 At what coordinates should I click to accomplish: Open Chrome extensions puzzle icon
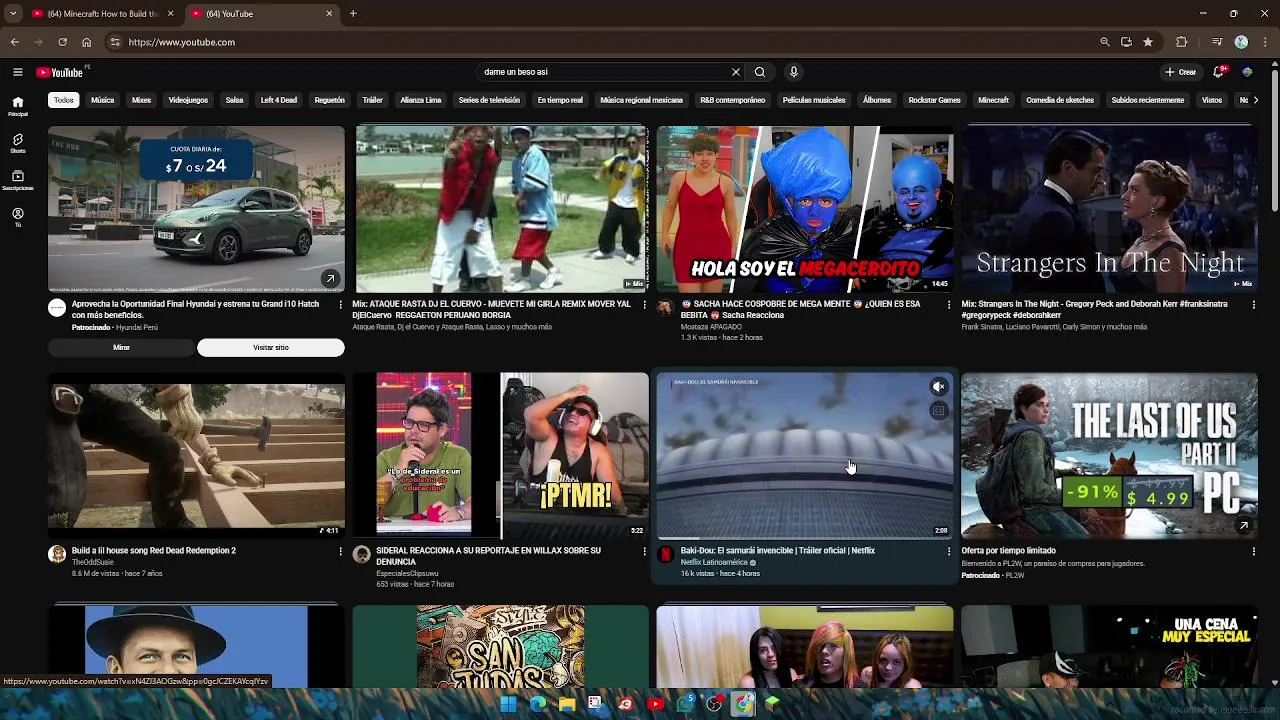tap(1182, 42)
